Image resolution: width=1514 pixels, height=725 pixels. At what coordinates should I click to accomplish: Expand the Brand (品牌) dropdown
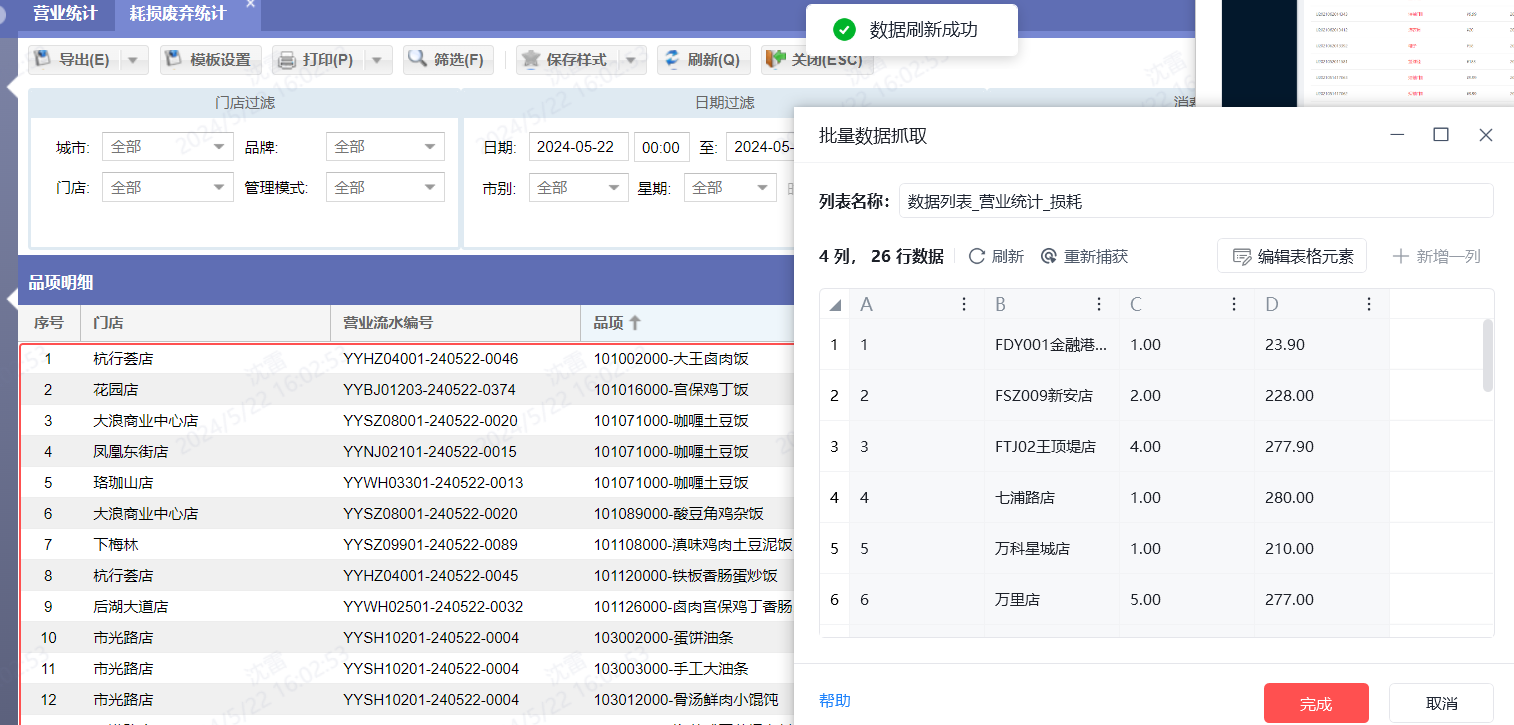click(x=385, y=147)
